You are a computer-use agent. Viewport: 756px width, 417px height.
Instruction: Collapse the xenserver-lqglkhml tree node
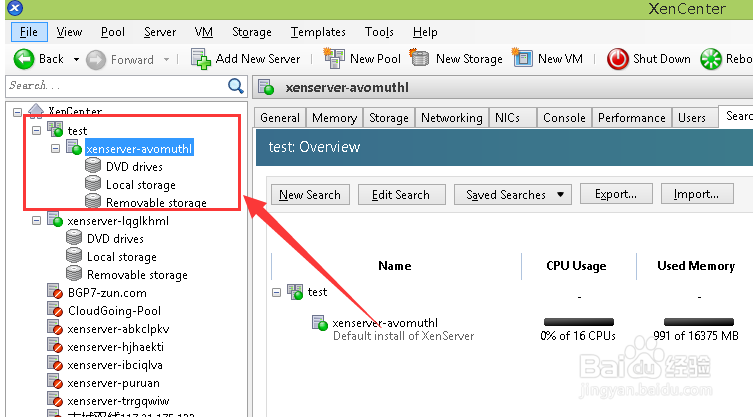click(x=36, y=220)
